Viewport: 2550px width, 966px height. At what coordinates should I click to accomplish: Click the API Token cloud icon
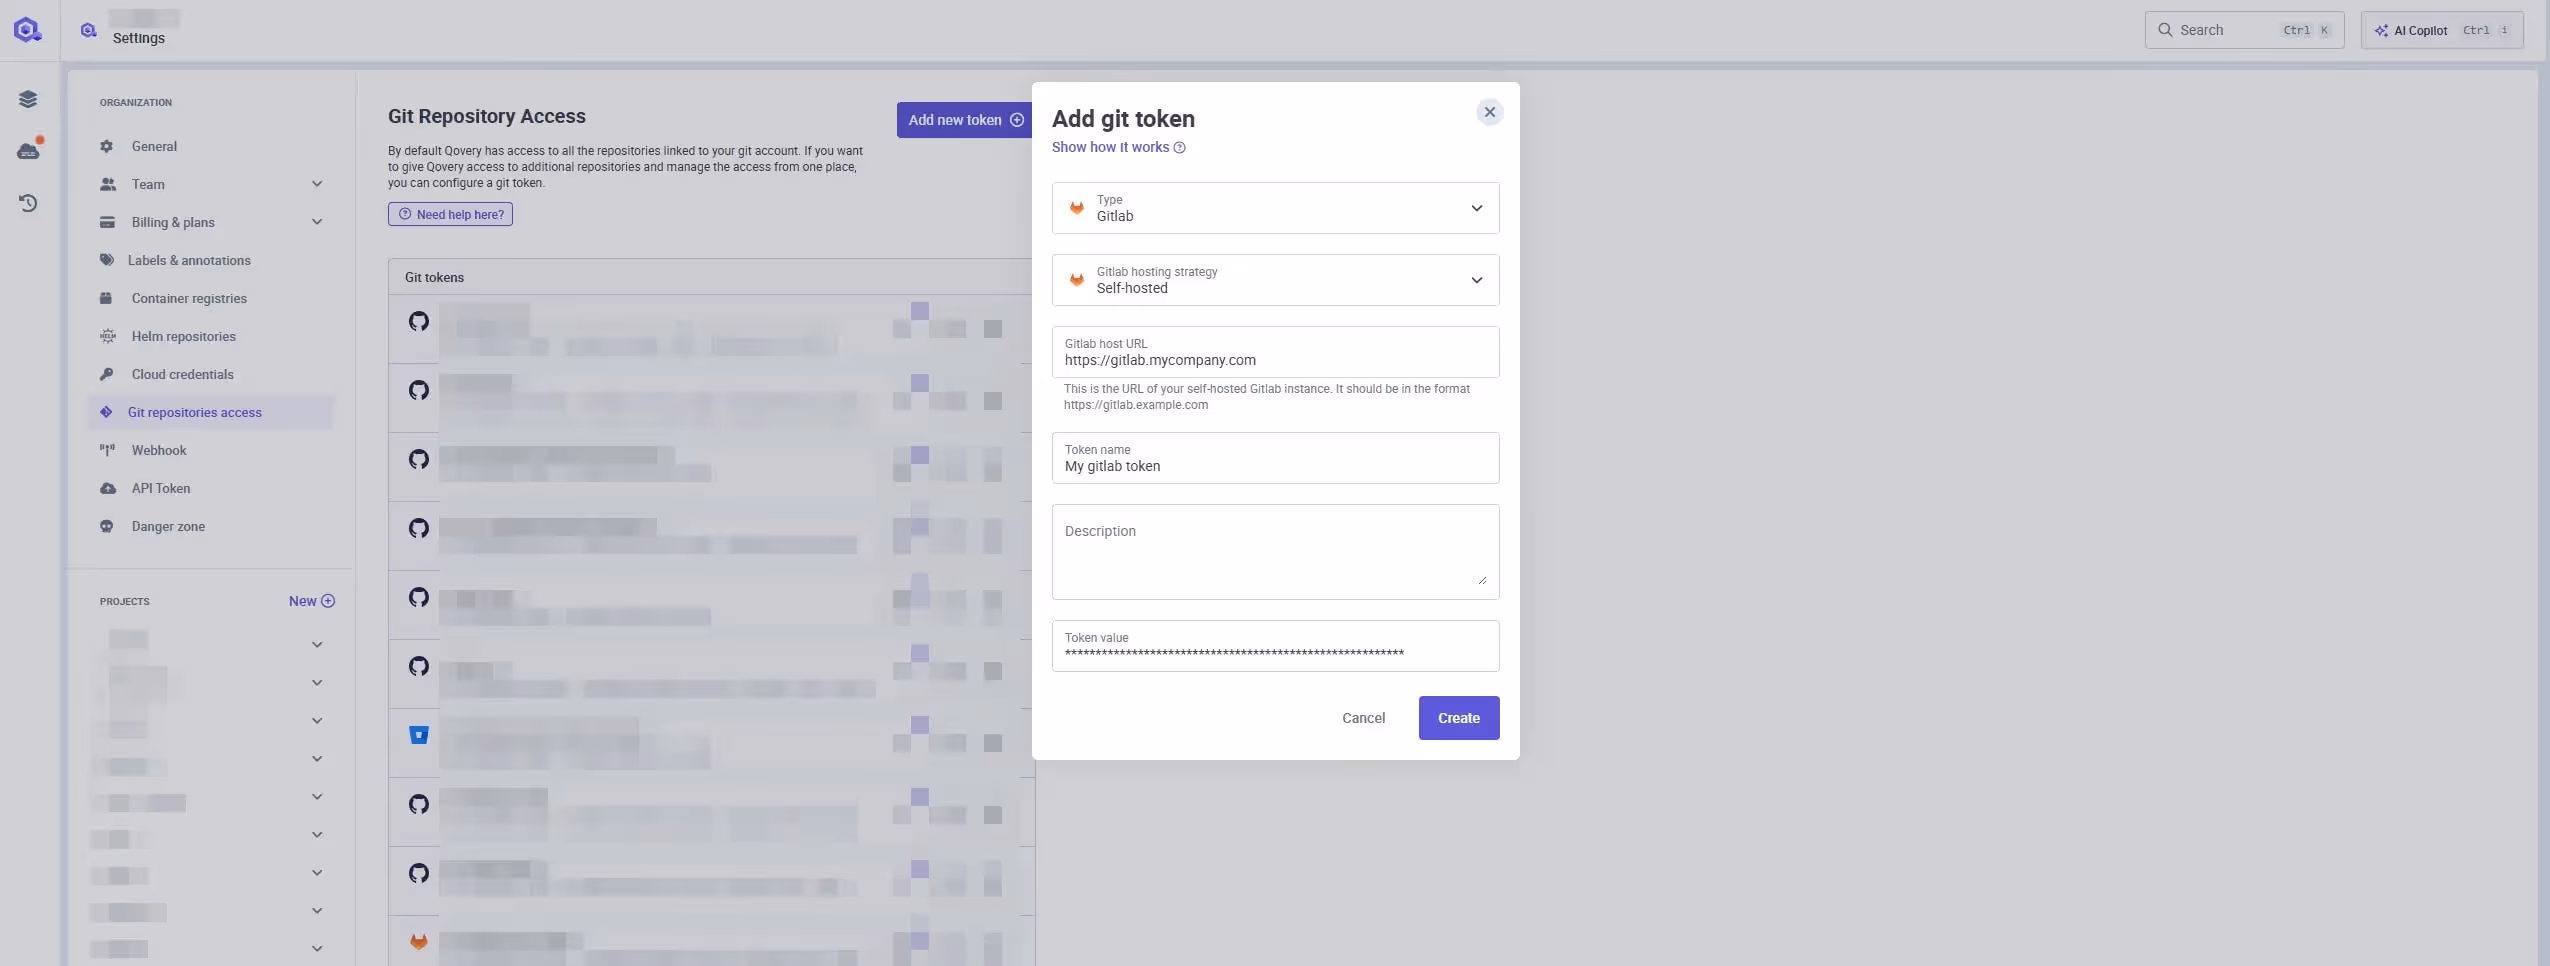pyautogui.click(x=108, y=488)
